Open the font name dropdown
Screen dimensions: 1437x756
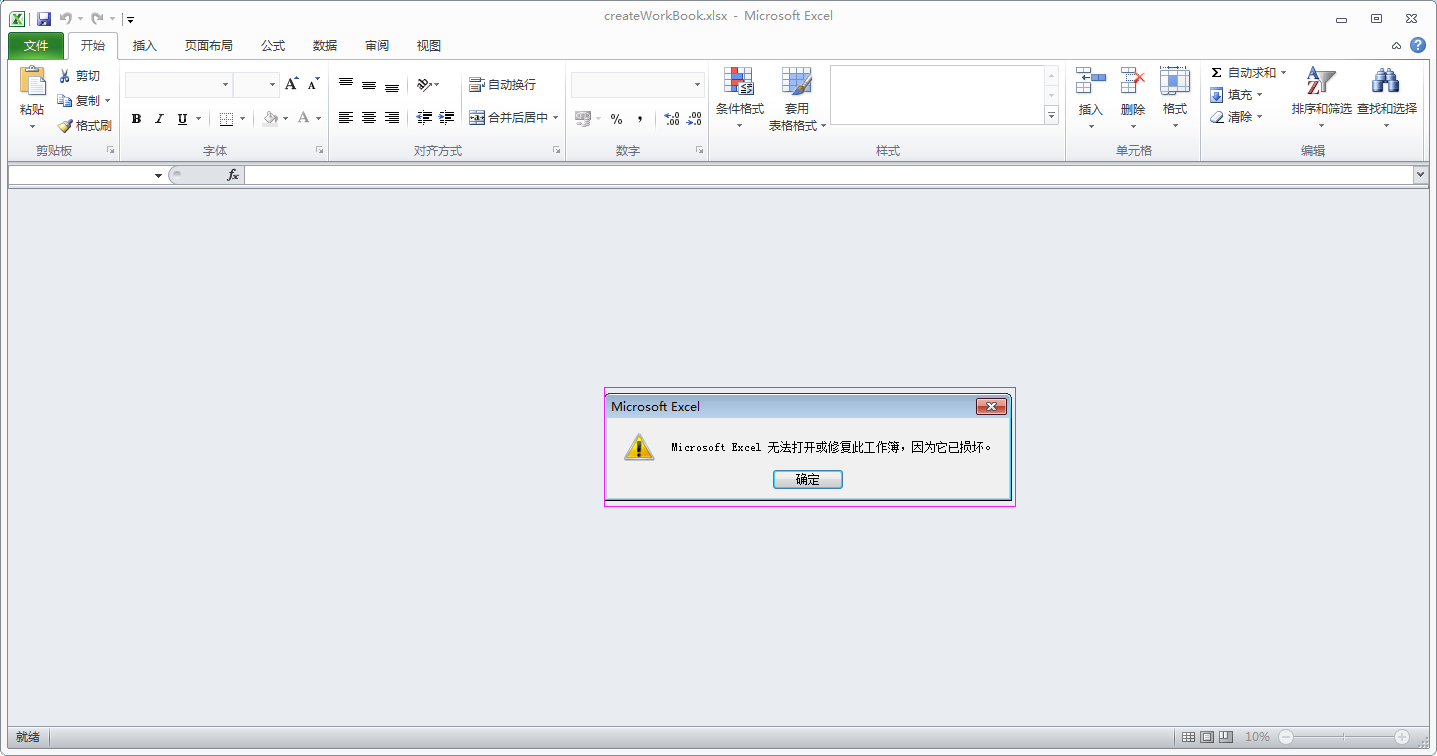coord(226,85)
